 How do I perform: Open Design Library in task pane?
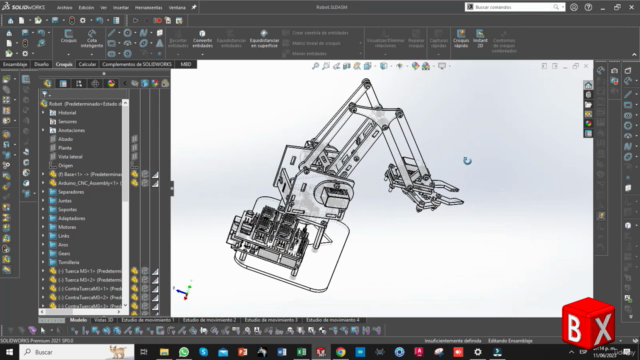(x=588, y=95)
